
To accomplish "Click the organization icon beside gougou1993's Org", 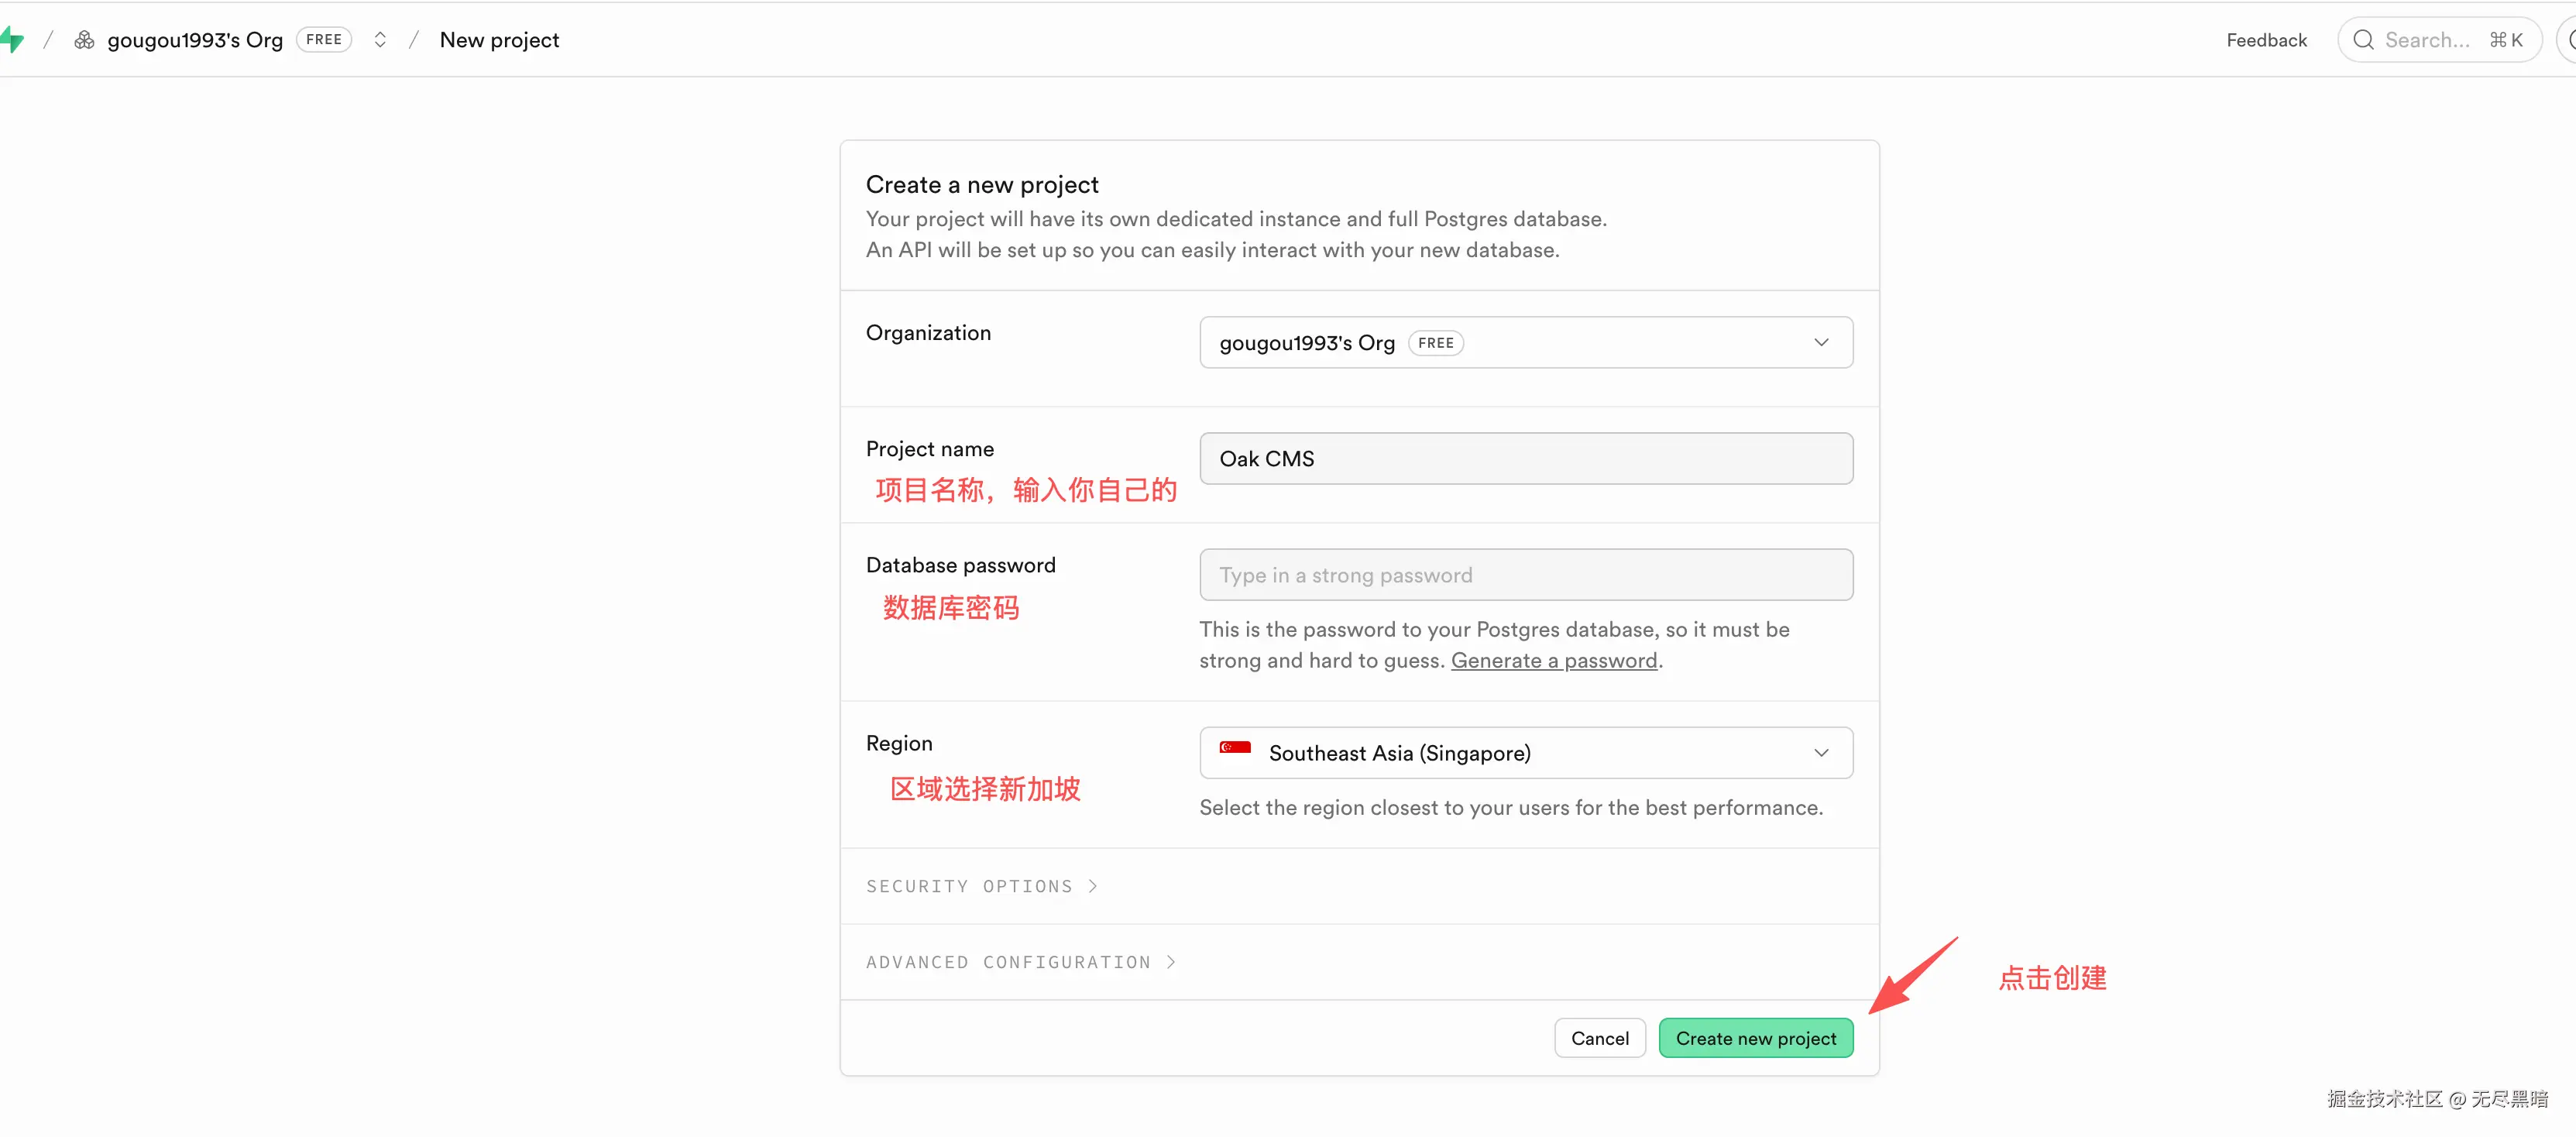I will [84, 40].
